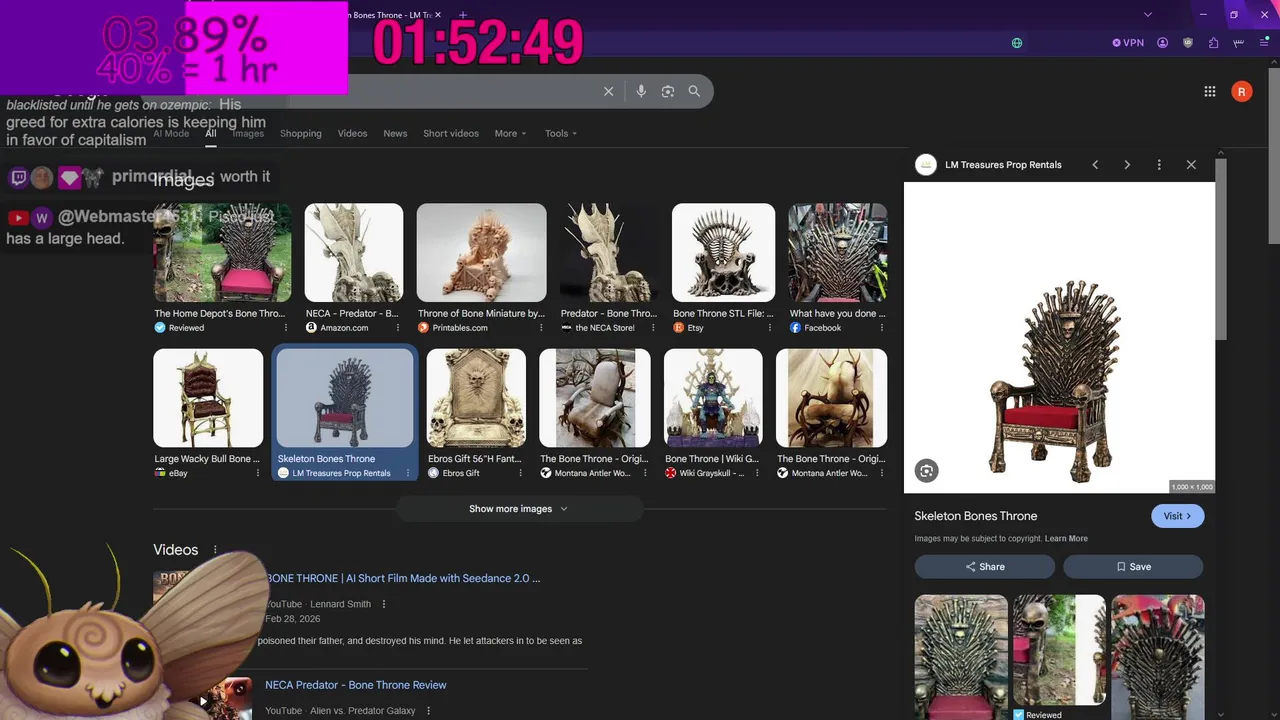Switch to the Short videos tab
The width and height of the screenshot is (1280, 720).
click(x=451, y=133)
